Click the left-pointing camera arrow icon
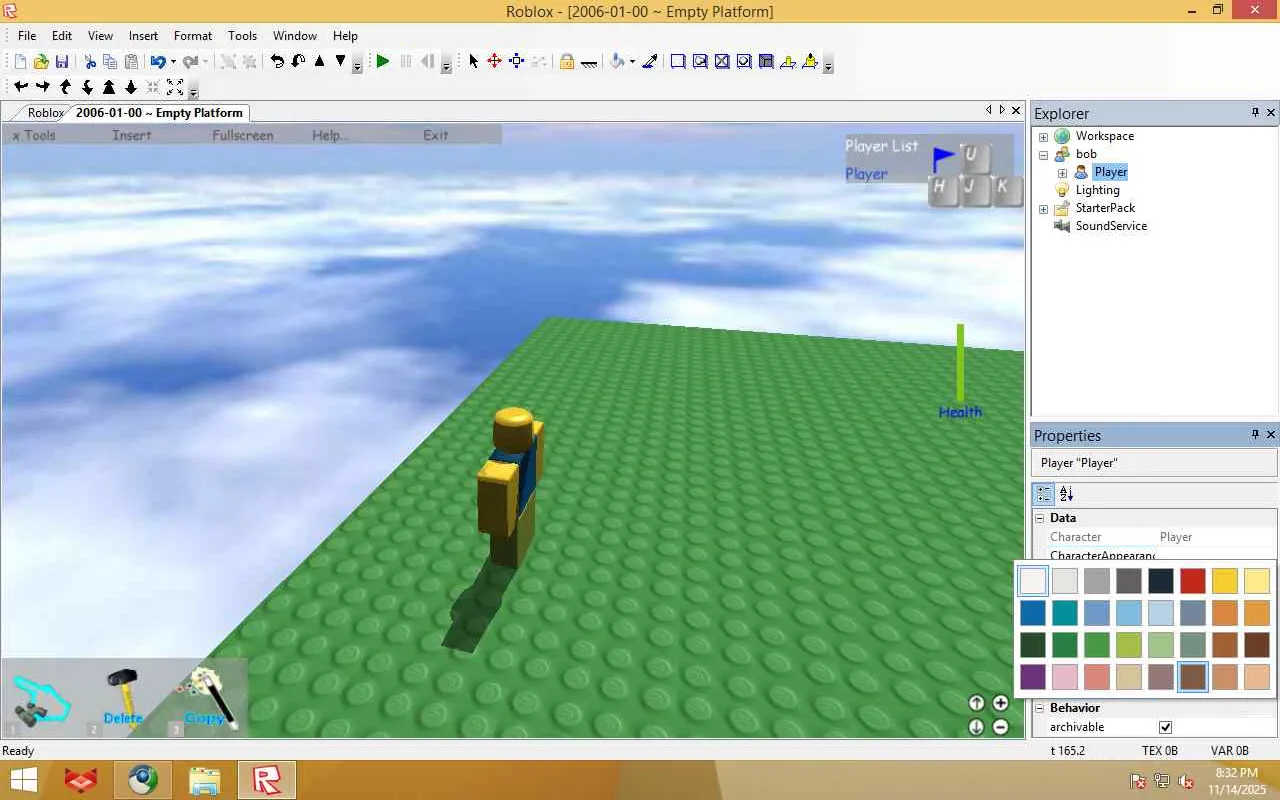 21,87
